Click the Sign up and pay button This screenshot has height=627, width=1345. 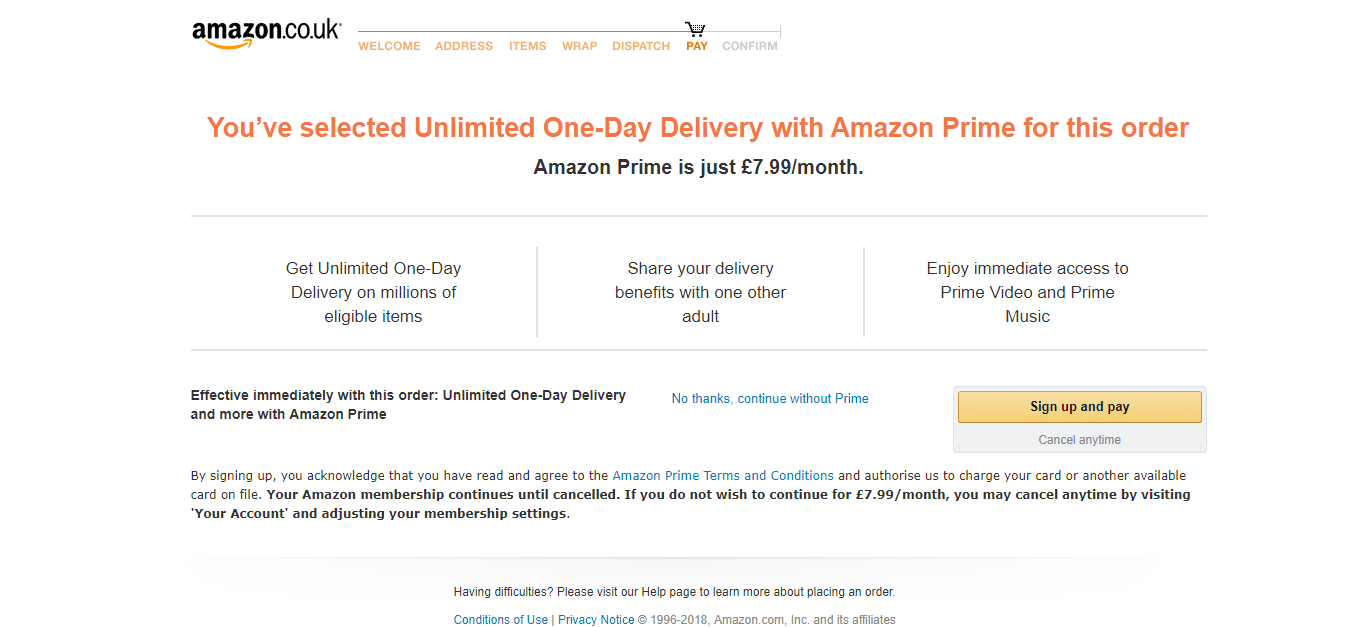(1079, 407)
